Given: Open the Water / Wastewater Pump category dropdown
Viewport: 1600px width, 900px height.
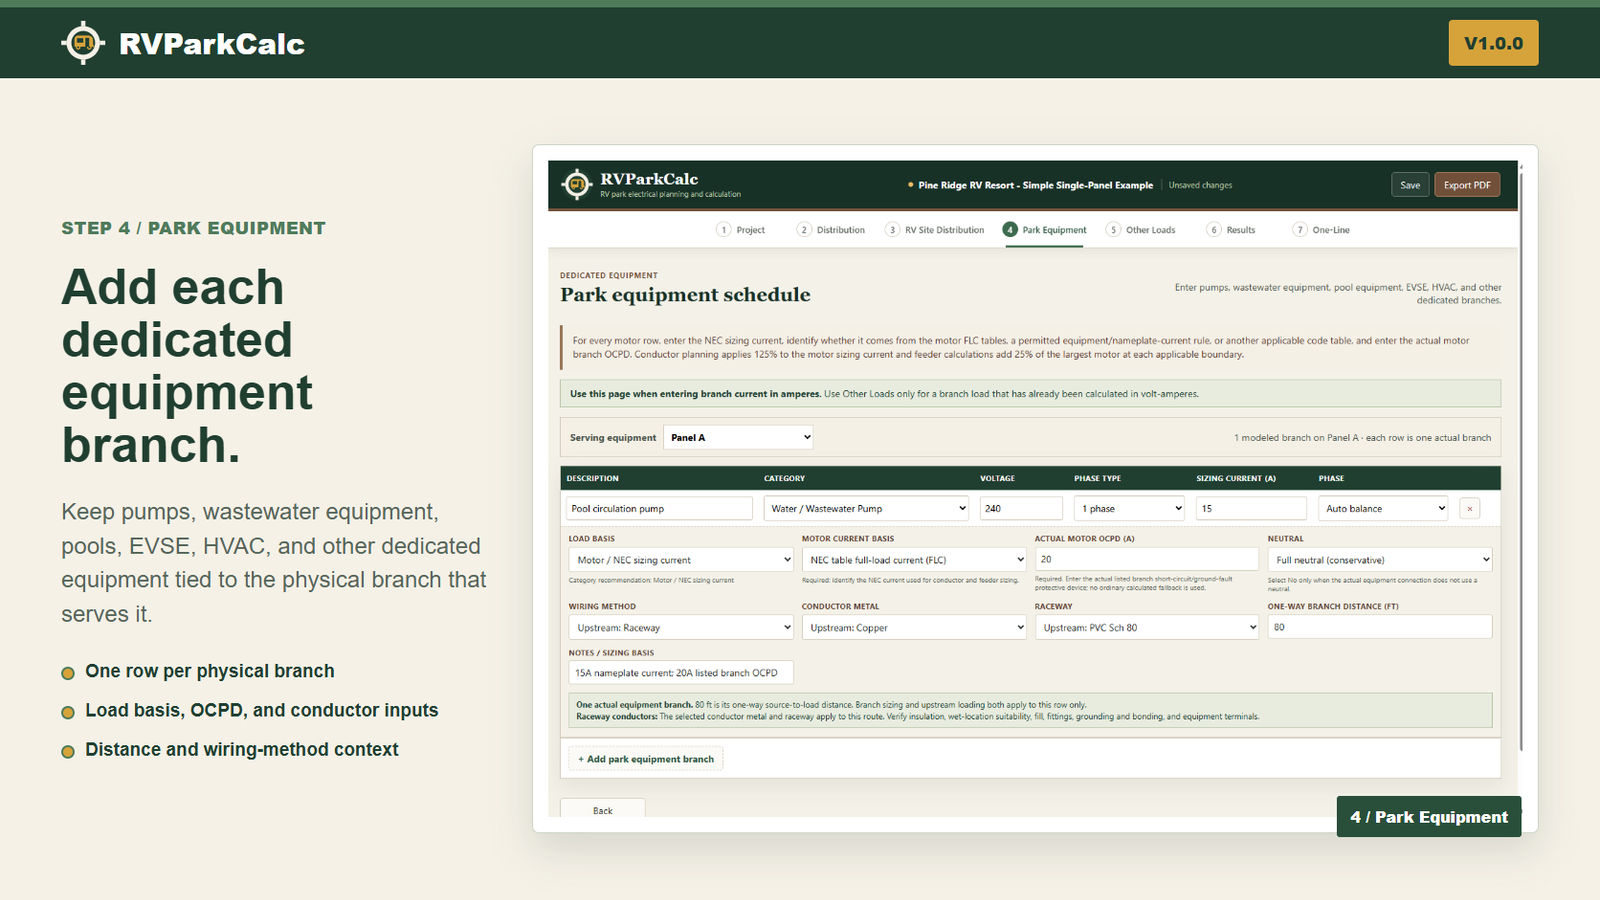Looking at the screenshot, I should tap(867, 508).
